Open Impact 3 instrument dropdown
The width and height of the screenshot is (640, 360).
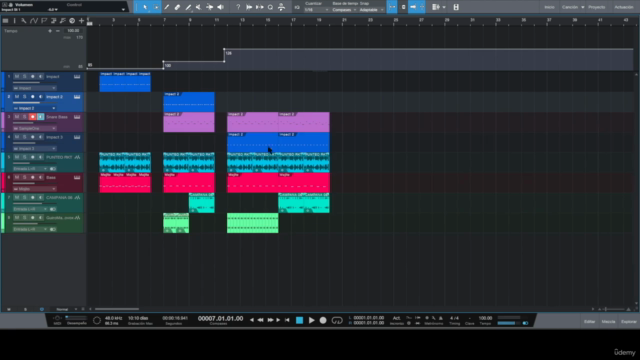click(34, 149)
